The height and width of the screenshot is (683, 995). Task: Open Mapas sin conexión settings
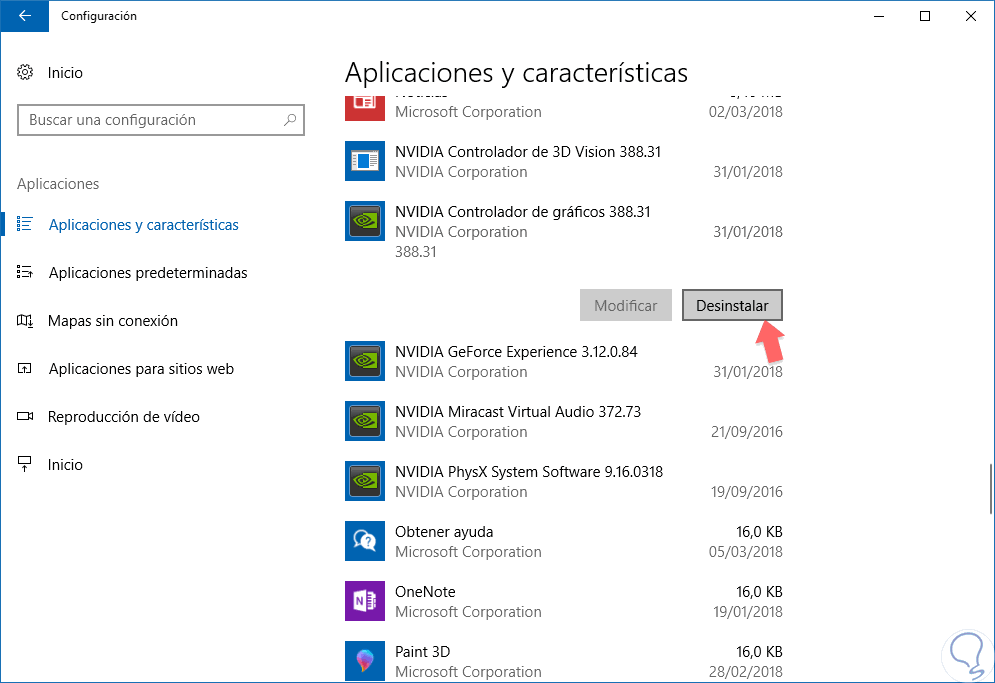click(112, 321)
